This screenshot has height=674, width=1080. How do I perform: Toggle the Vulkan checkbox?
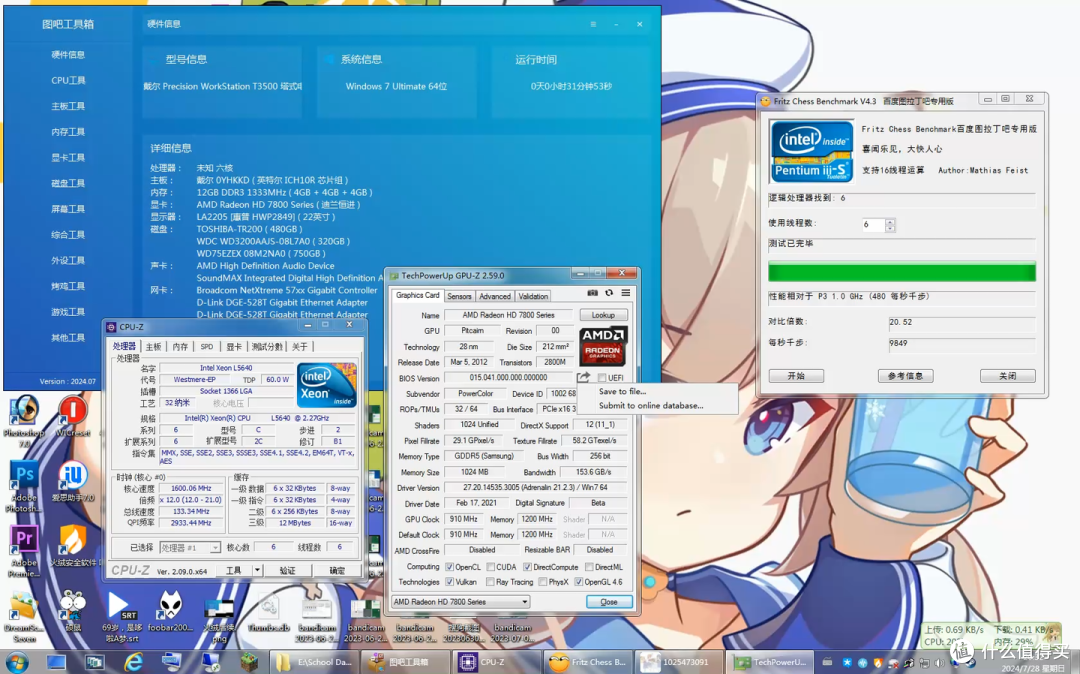point(450,582)
